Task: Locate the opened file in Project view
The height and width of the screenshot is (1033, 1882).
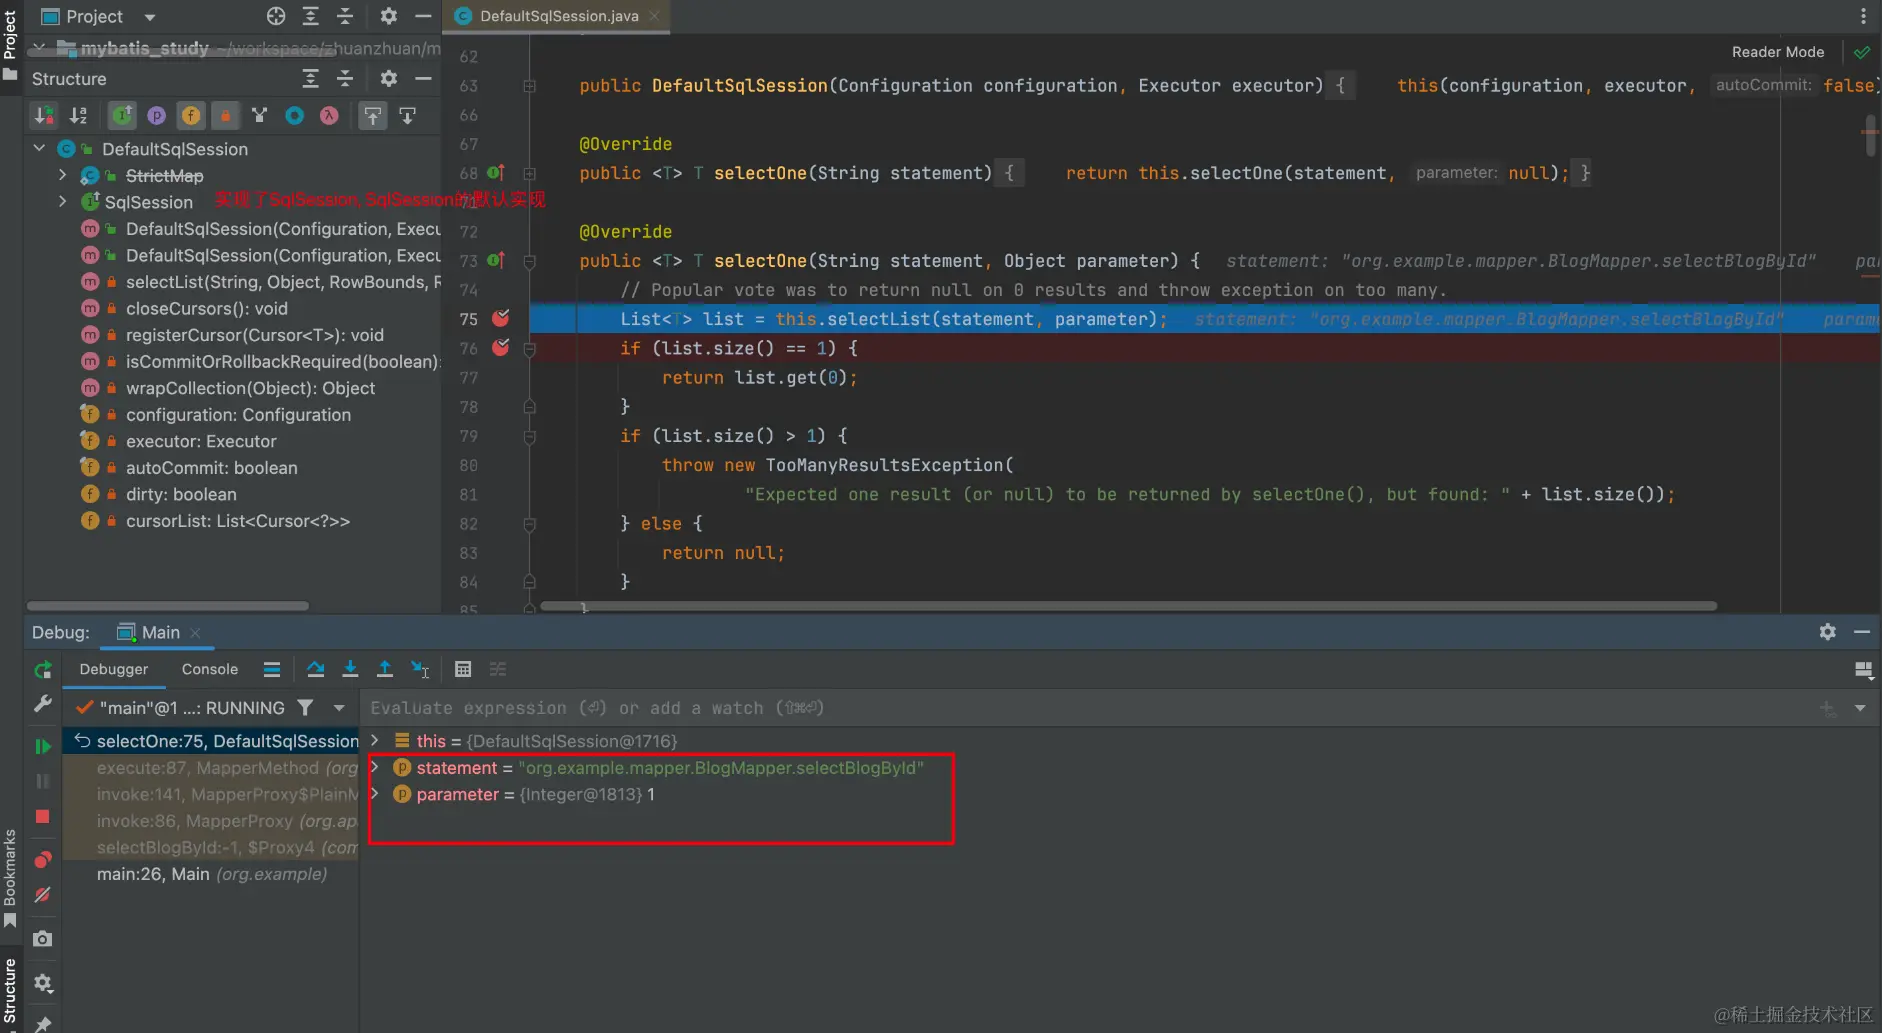Action: [x=276, y=16]
